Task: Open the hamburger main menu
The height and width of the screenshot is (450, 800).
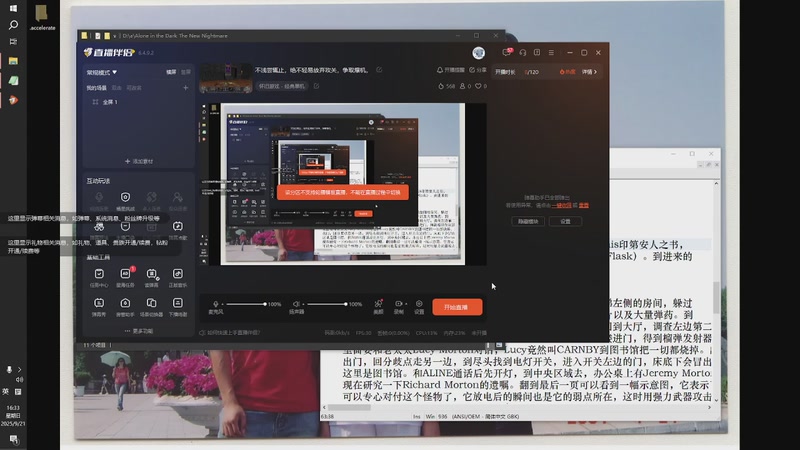Action: click(x=551, y=53)
